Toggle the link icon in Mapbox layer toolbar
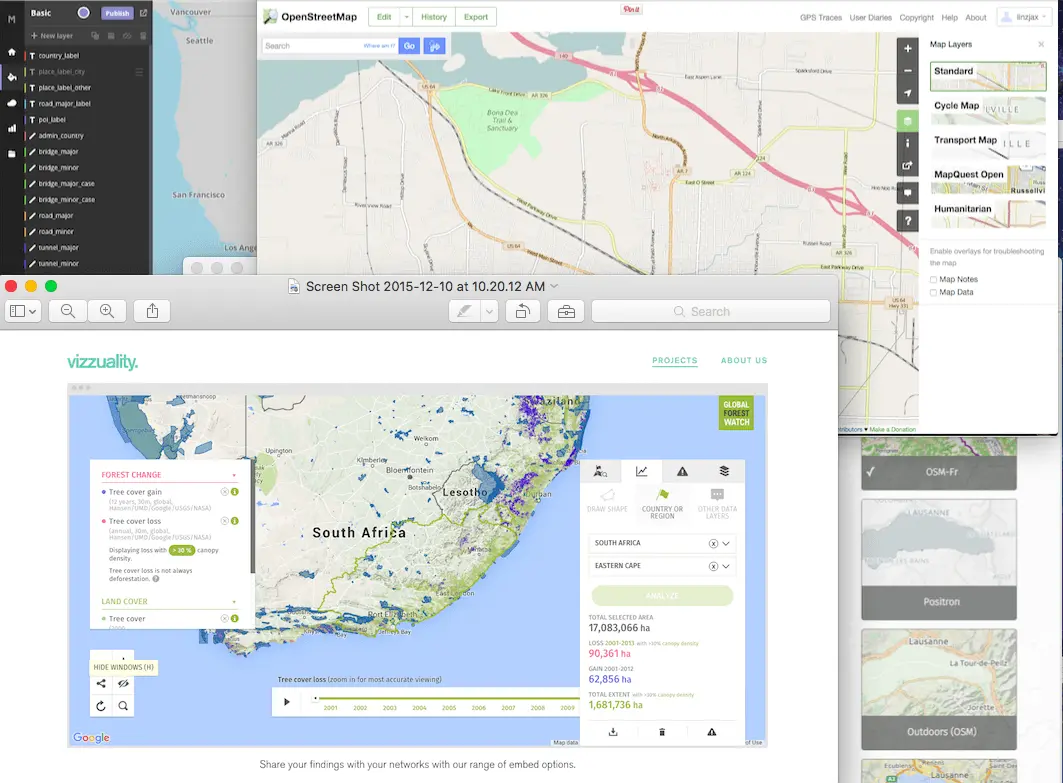This screenshot has height=783, width=1063. pyautogui.click(x=127, y=35)
